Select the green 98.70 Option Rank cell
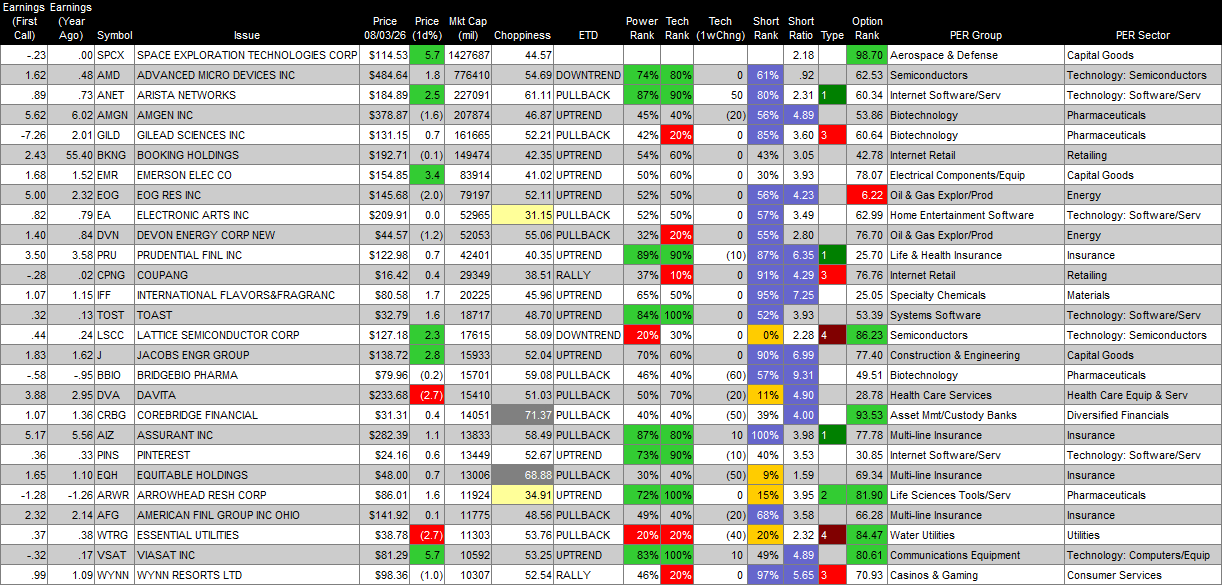 coord(866,55)
